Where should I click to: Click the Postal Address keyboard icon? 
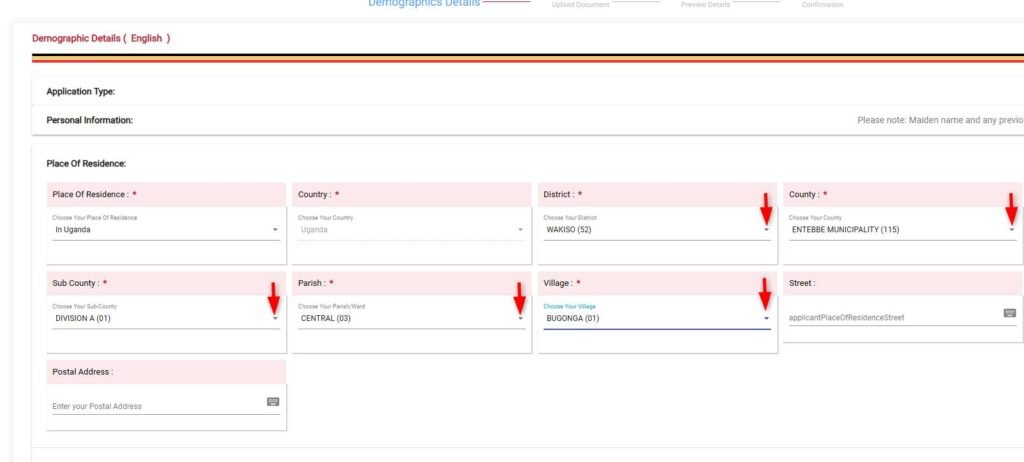(273, 401)
